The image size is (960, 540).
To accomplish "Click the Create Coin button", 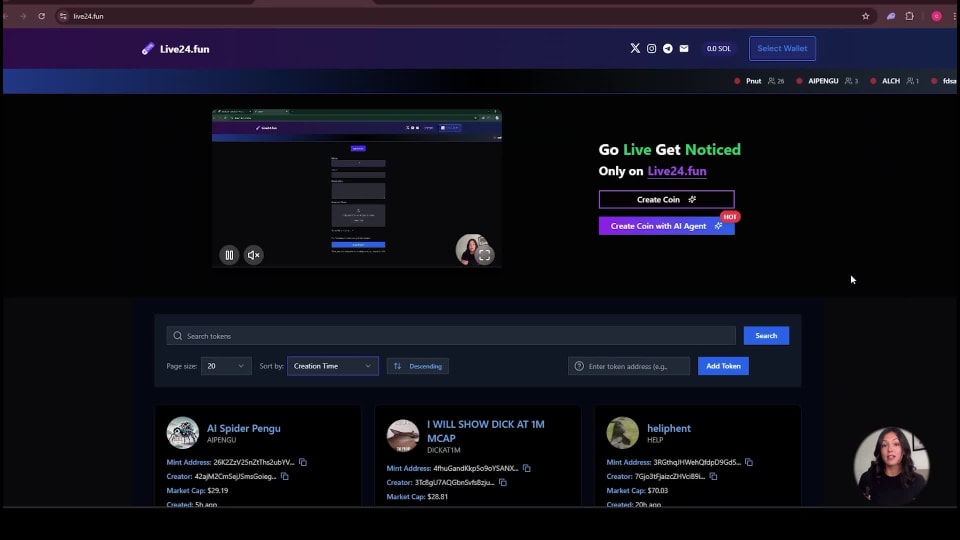I will pos(666,200).
